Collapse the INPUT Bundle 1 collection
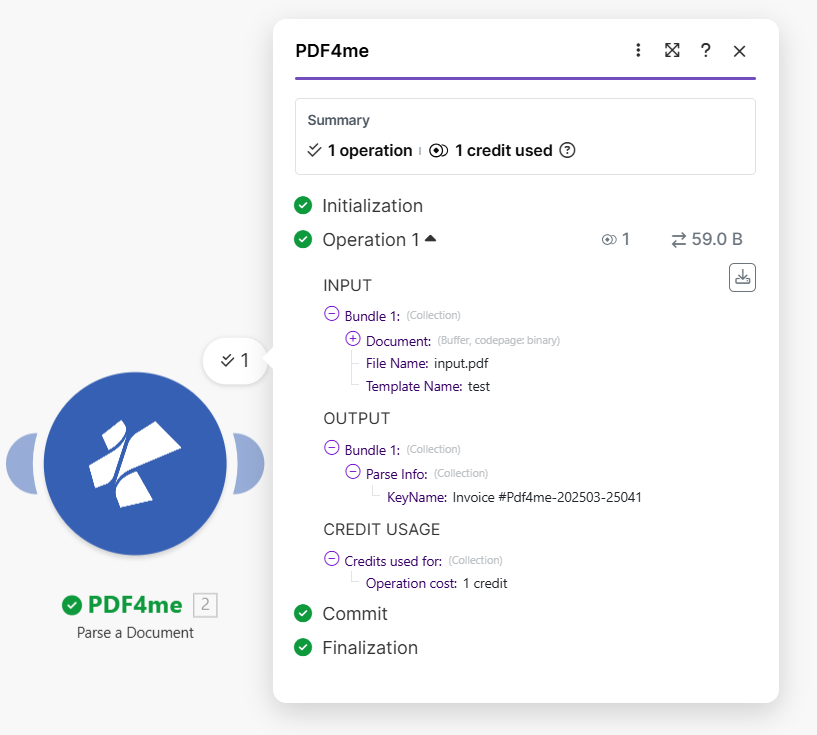The height and width of the screenshot is (735, 817). (x=332, y=314)
